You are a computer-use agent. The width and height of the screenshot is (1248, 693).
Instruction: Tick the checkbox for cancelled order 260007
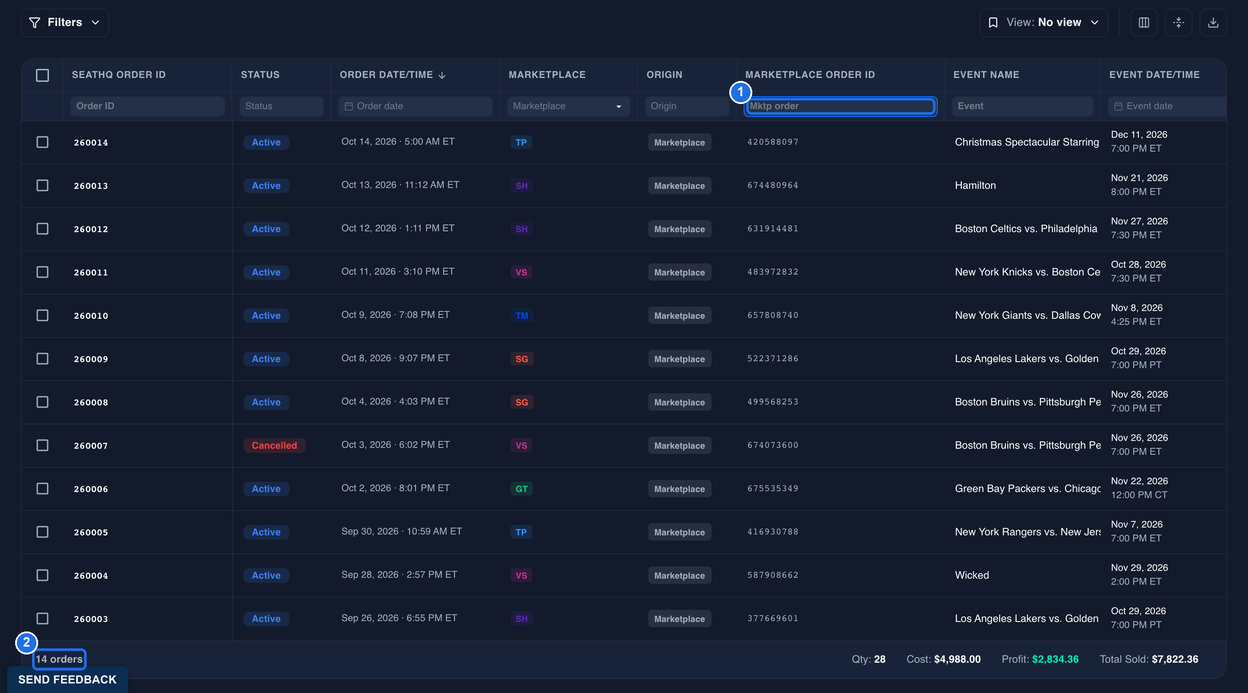[x=42, y=446]
